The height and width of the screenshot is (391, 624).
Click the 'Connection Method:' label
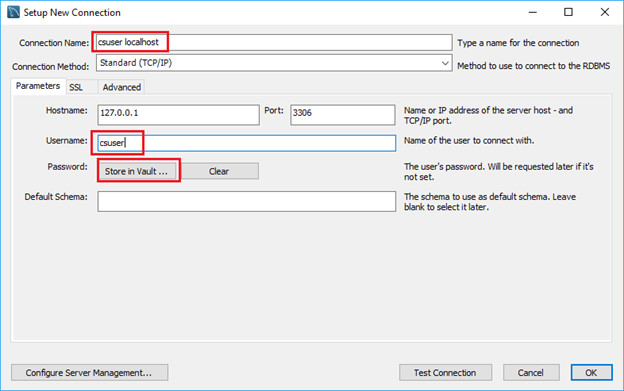click(51, 67)
